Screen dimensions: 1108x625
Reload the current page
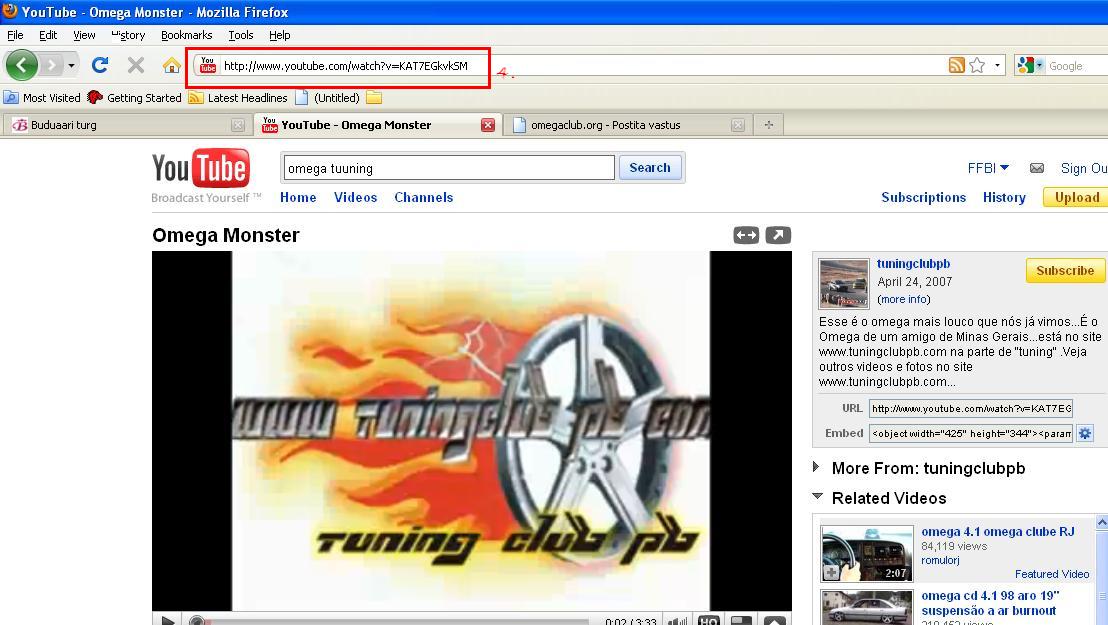[x=100, y=66]
